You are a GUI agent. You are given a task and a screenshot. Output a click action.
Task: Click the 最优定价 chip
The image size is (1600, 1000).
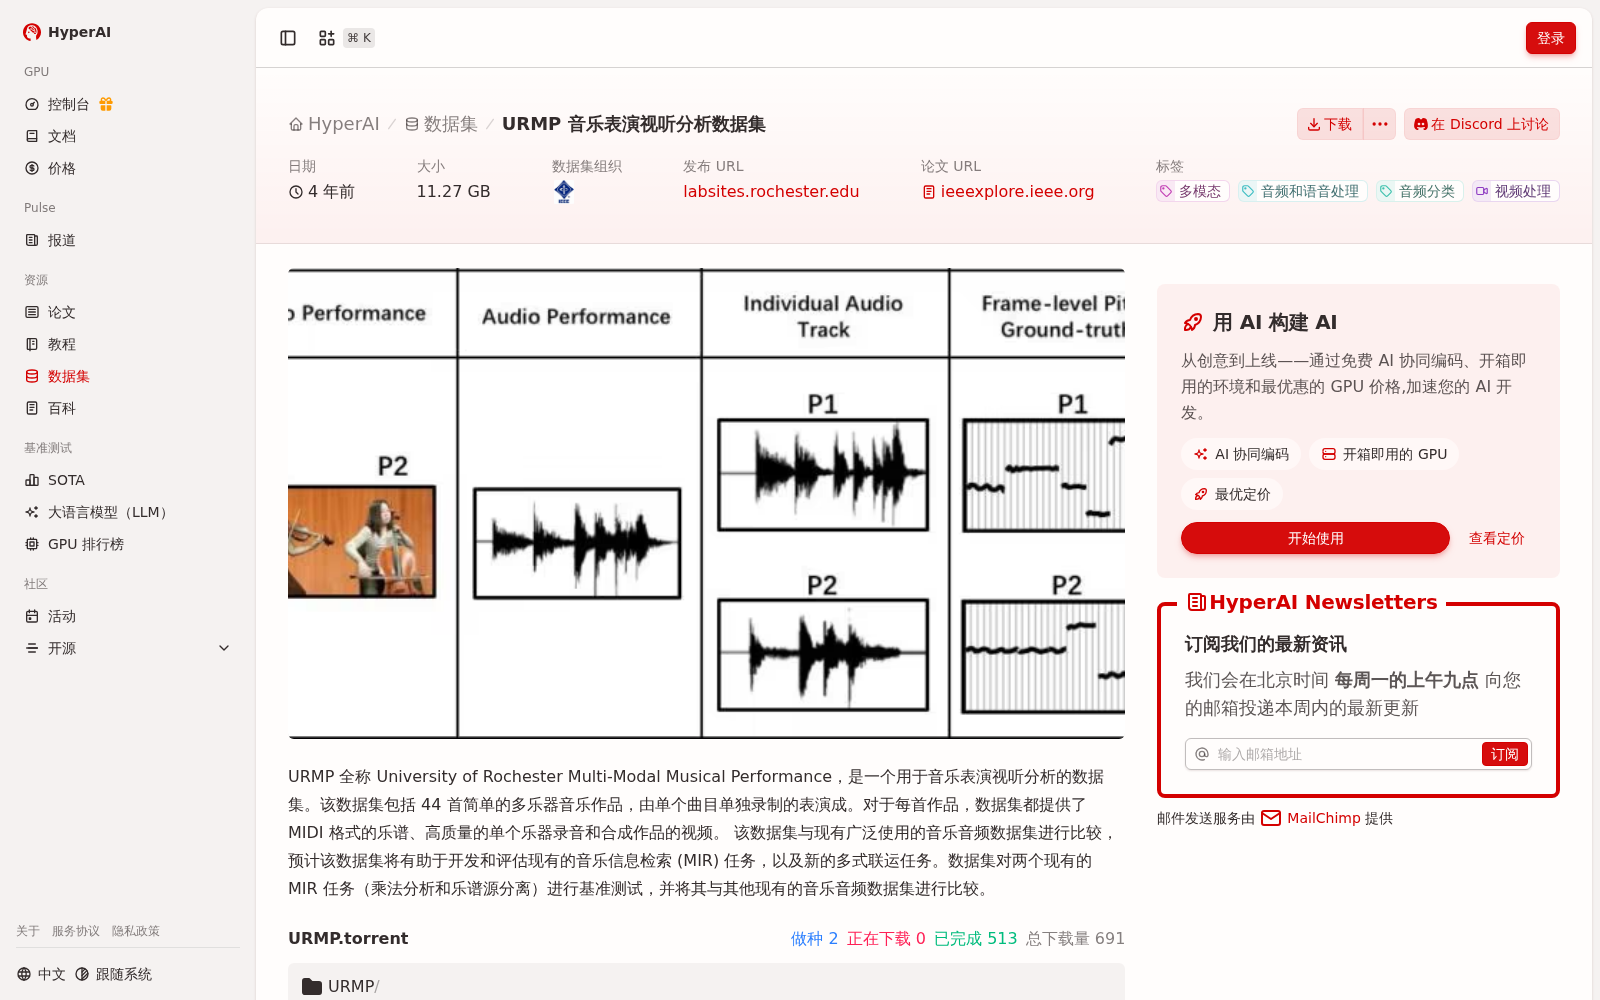1232,494
